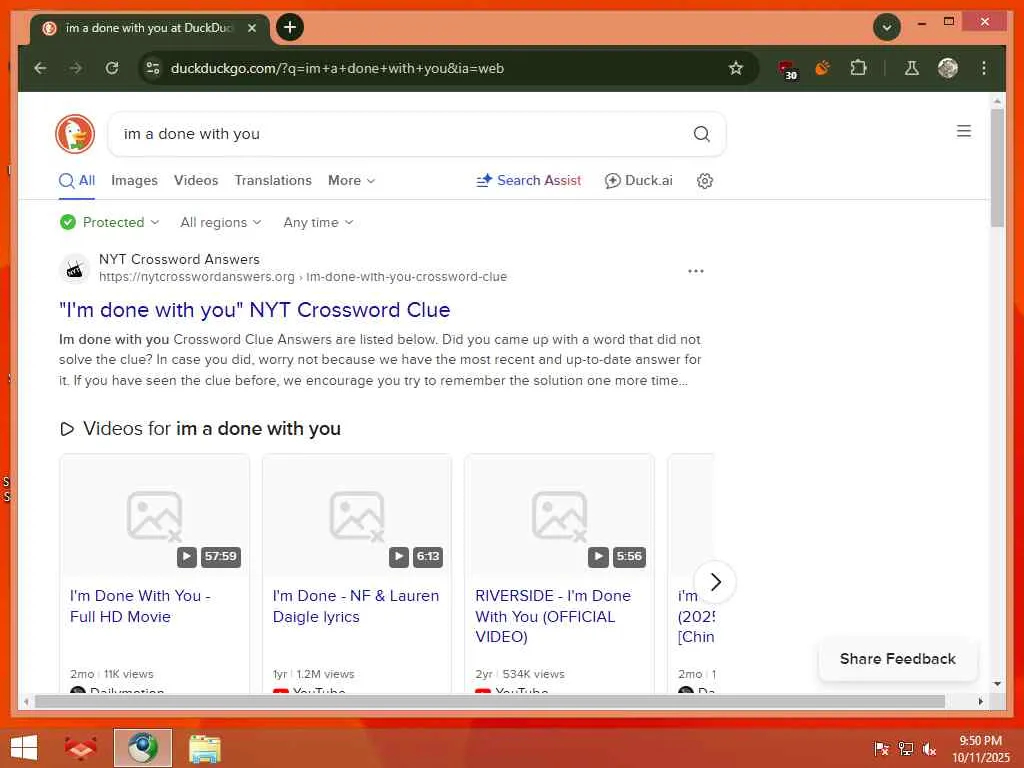This screenshot has width=1024, height=768.
Task: Close the DuckDuckGo tab
Action: click(252, 28)
